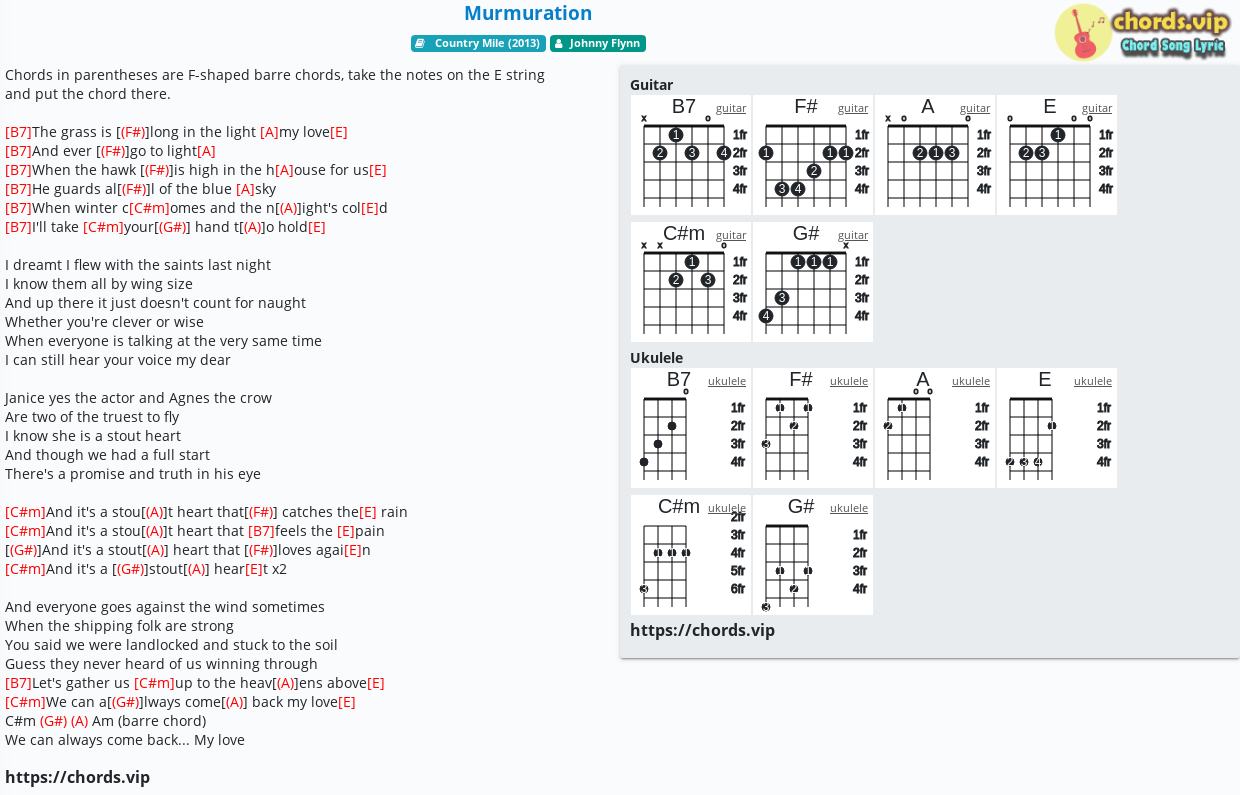Click [B7] before 'feels the pain'
This screenshot has height=795, width=1240.
(261, 531)
